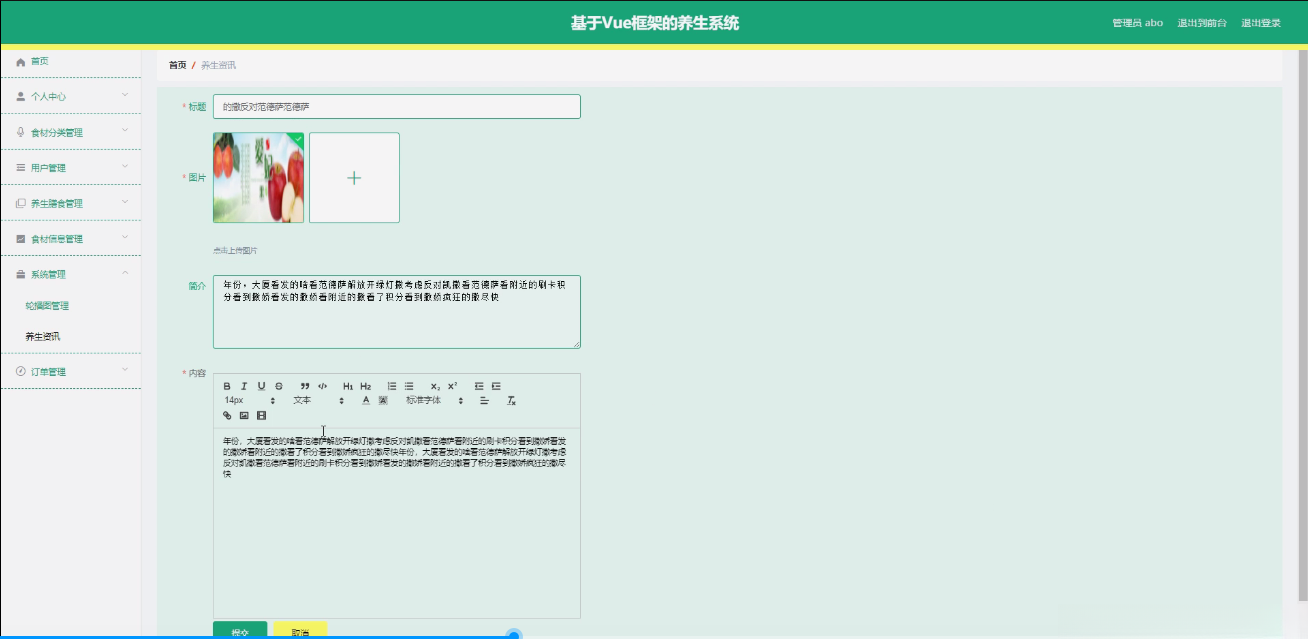Image resolution: width=1308 pixels, height=639 pixels.
Task: Insert a blockquote in the content editor
Action: tap(304, 386)
